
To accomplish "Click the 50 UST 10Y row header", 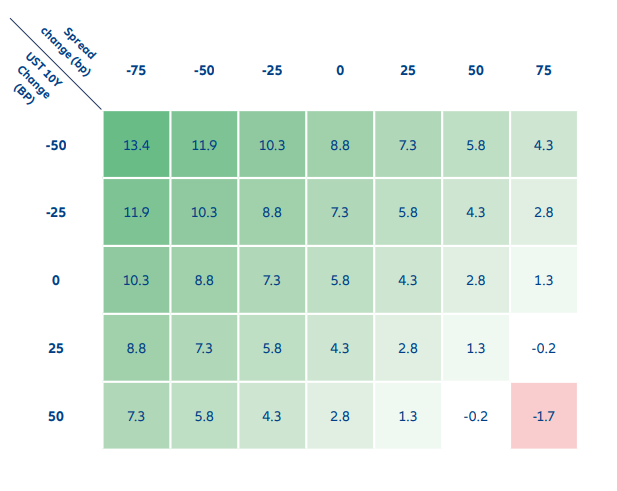I will 56,415.
